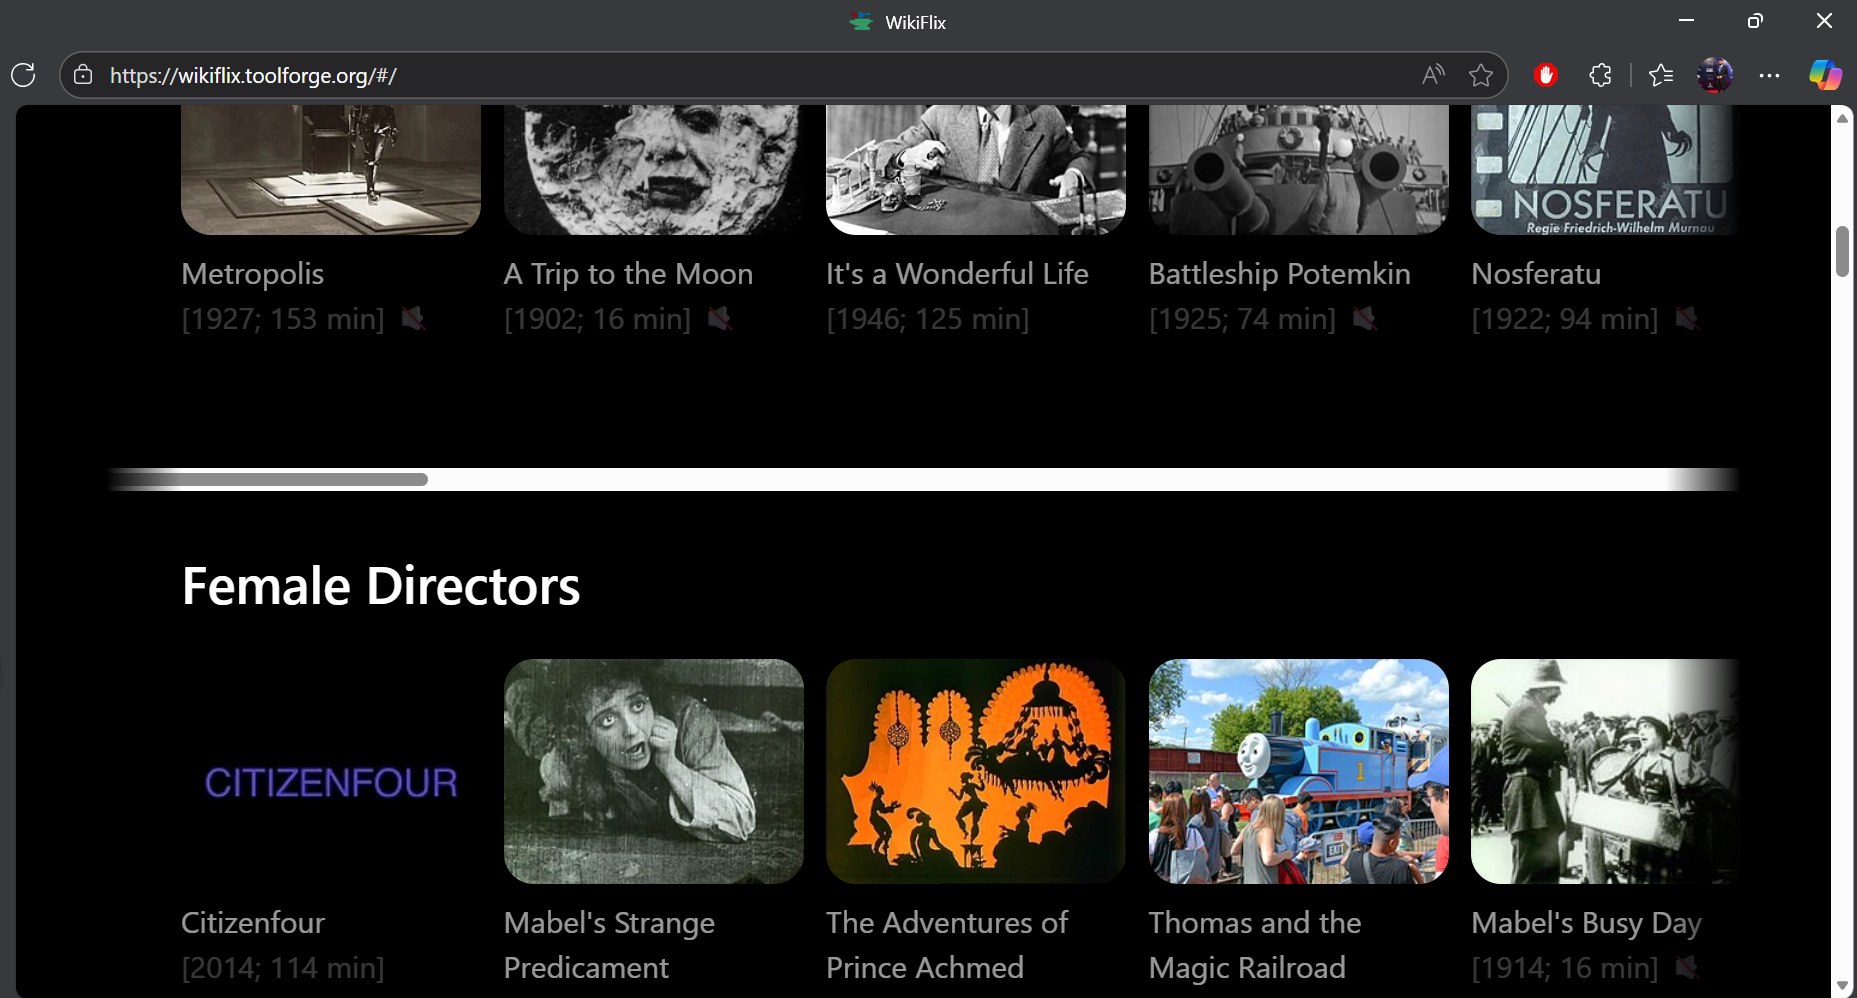The width and height of the screenshot is (1857, 998).
Task: Open The Adventures of Prince Achmed thumbnail
Action: (976, 771)
